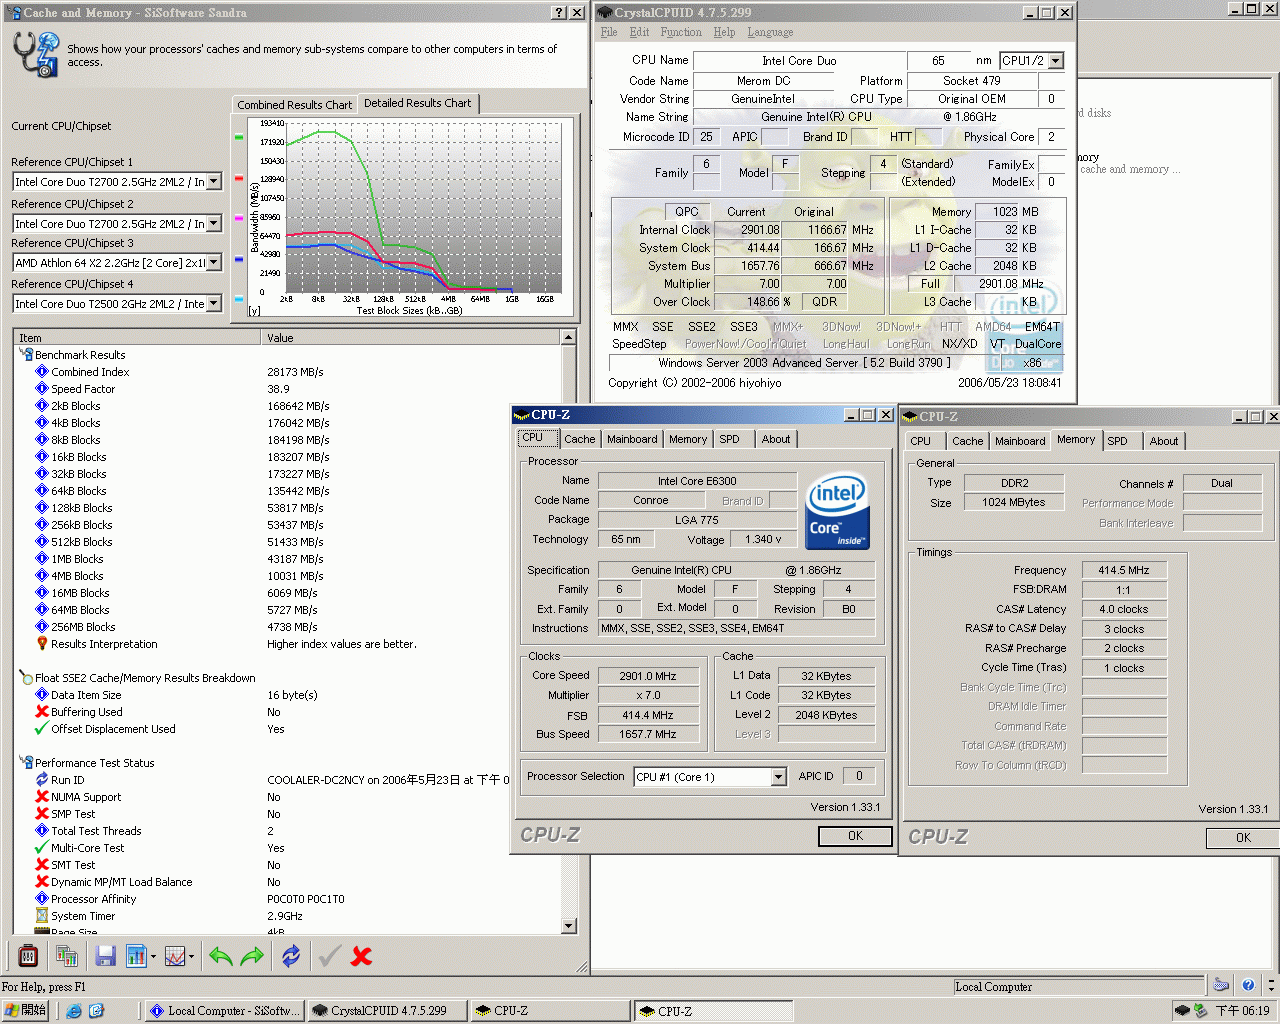Open the Reference CPU/Chipset 1 dropdown

(213, 182)
